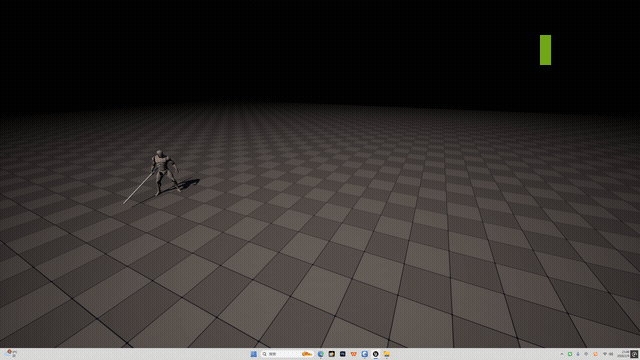Viewport: 640px width, 360px height.
Task: Expand the hidden system tray icons chevron
Action: [562, 354]
